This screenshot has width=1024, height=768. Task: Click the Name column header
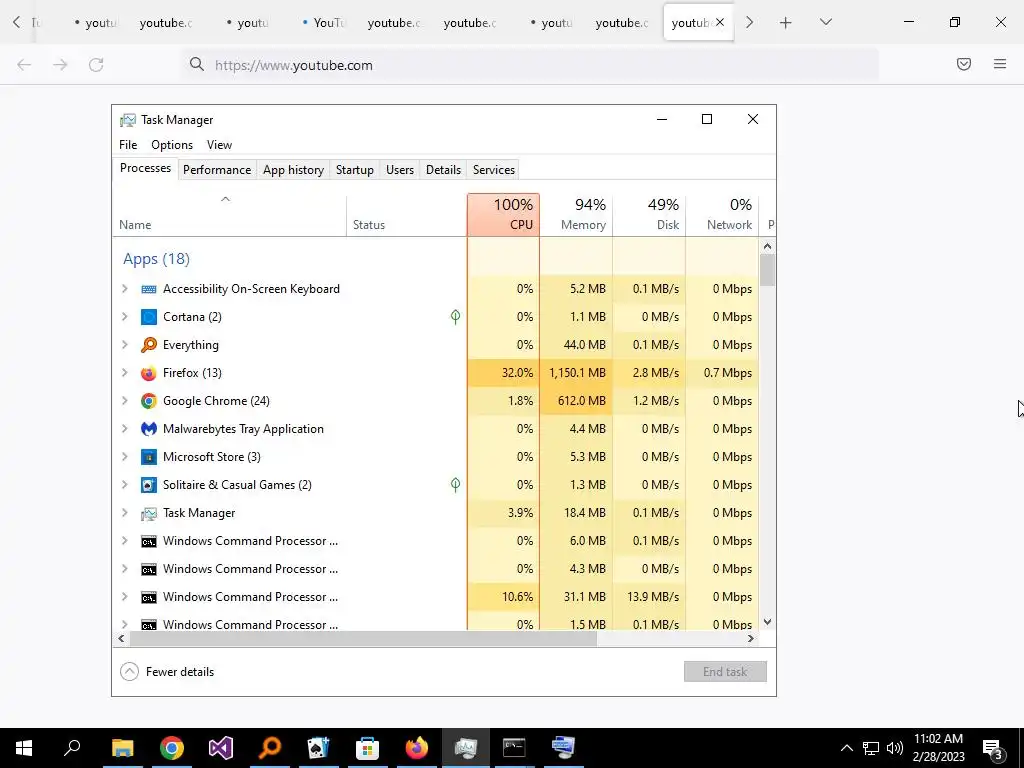[229, 214]
